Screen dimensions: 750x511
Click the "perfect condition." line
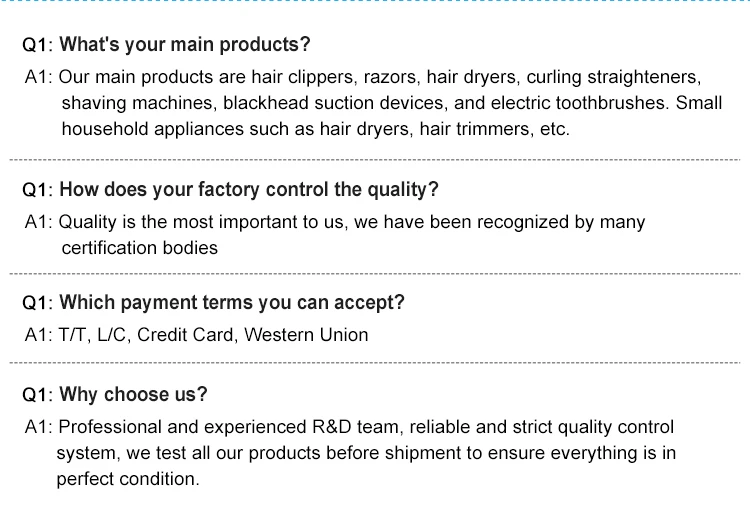pos(128,479)
